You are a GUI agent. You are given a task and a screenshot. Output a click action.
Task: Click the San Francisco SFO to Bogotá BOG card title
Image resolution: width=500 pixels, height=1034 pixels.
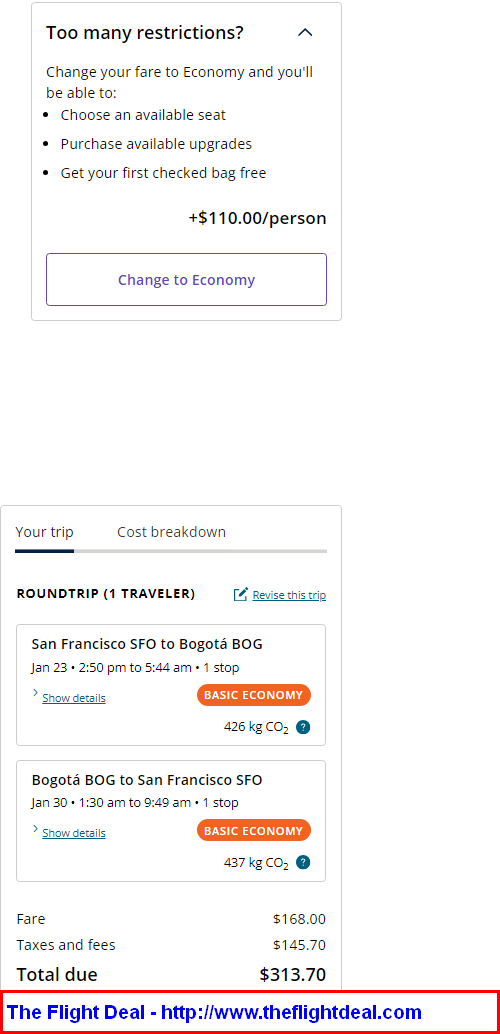pos(147,644)
